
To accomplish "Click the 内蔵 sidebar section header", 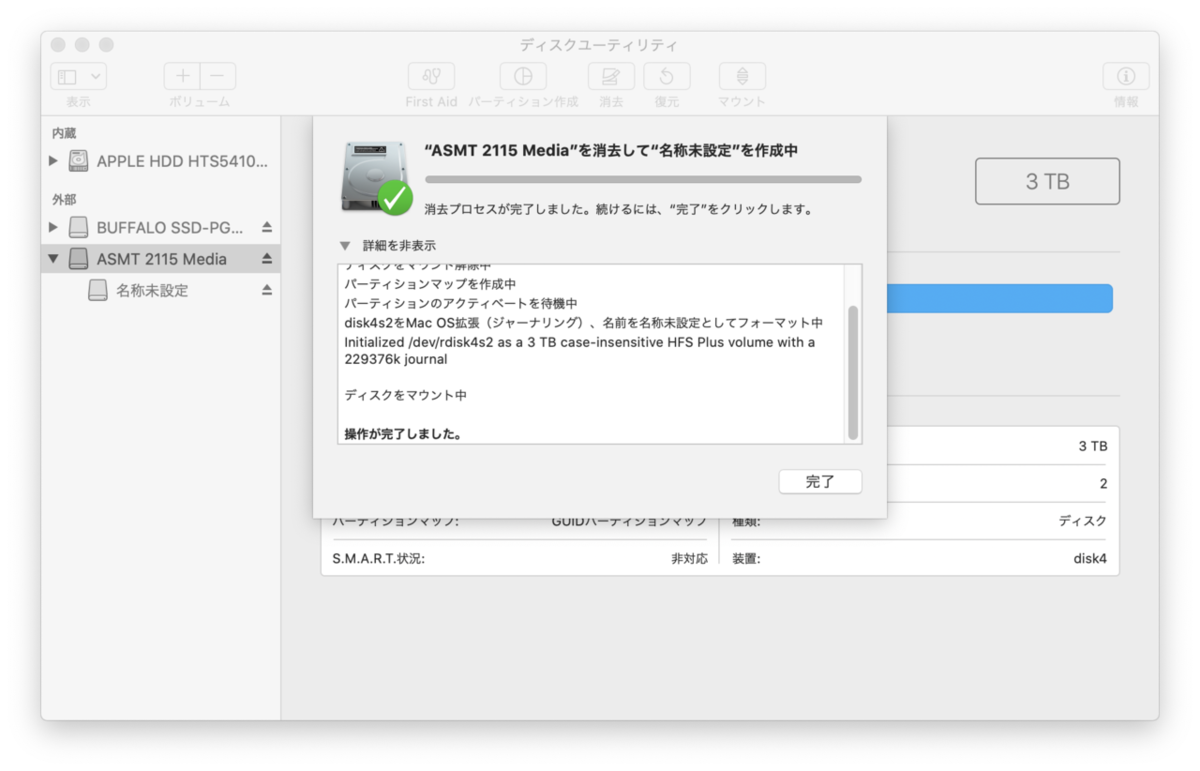I will coord(64,133).
